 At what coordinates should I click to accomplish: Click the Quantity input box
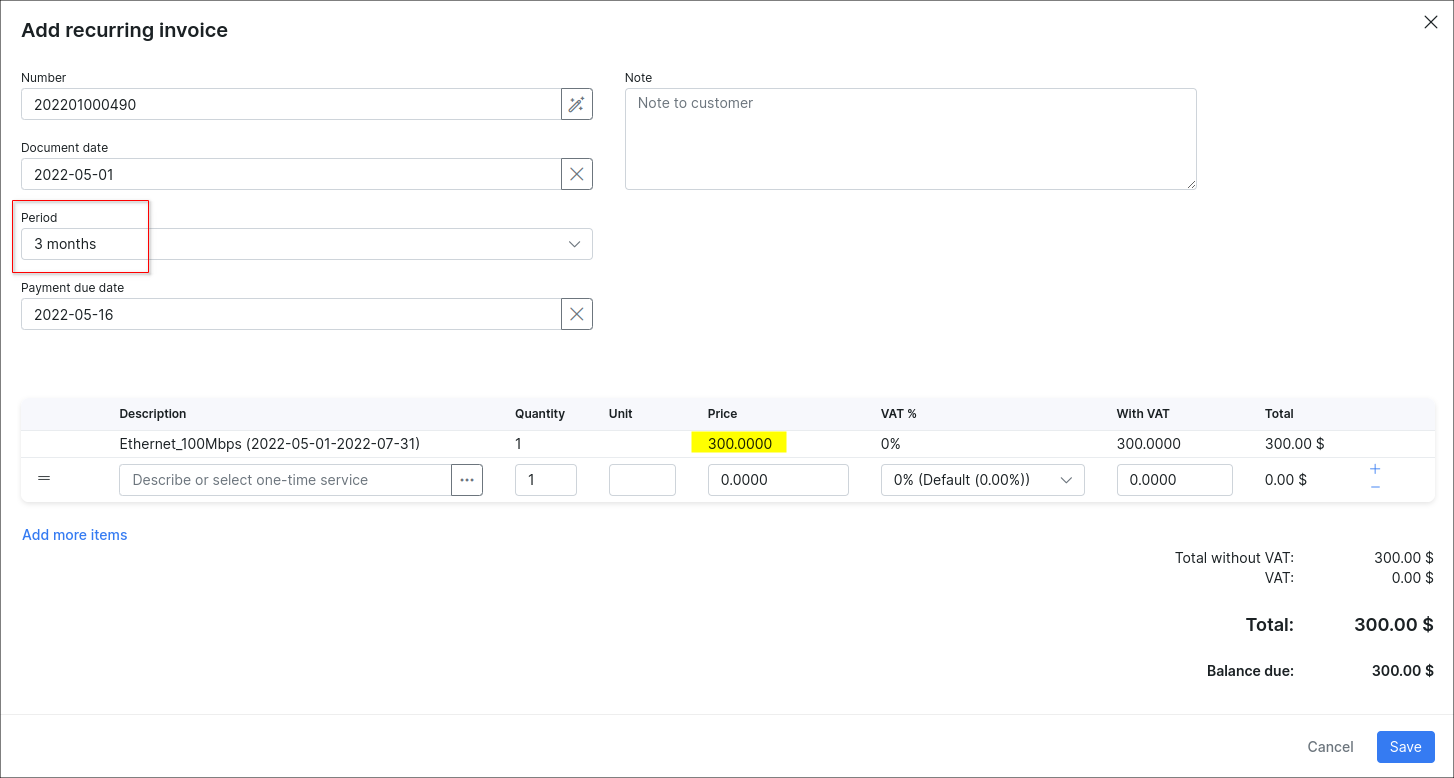(545, 480)
